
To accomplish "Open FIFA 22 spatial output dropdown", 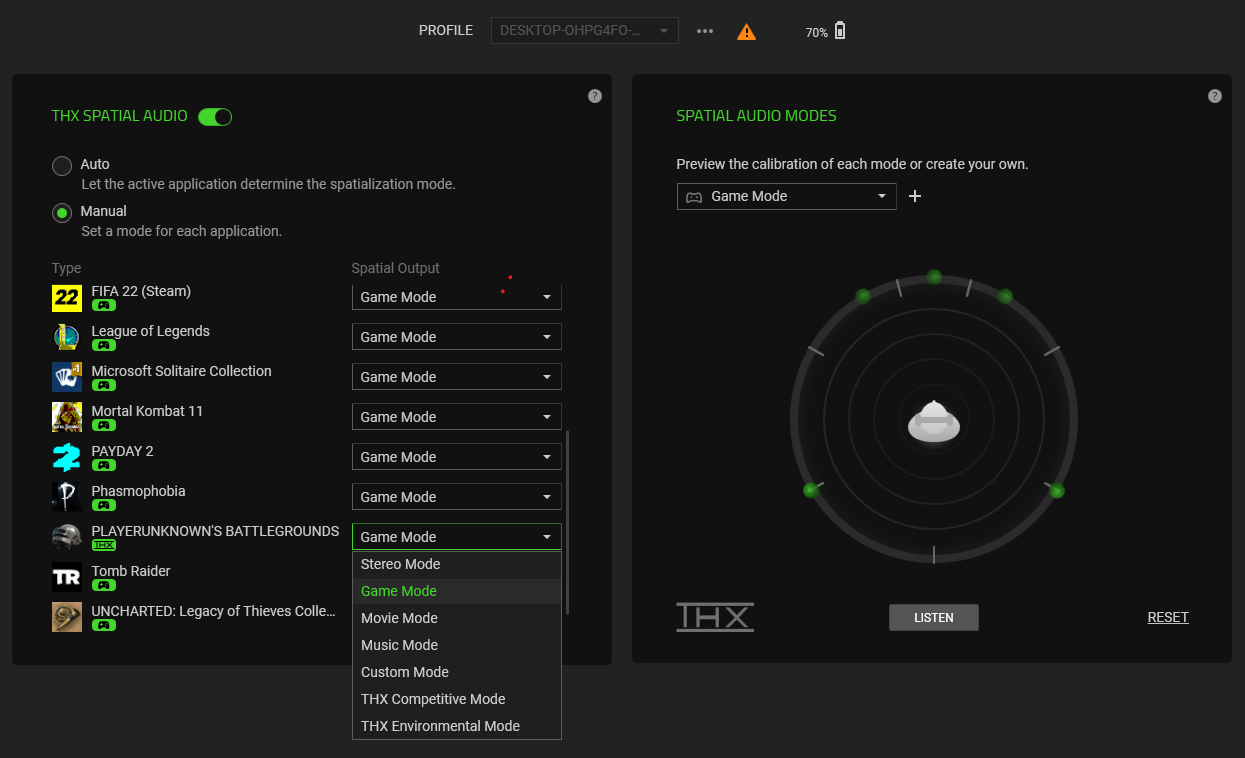I will [457, 297].
